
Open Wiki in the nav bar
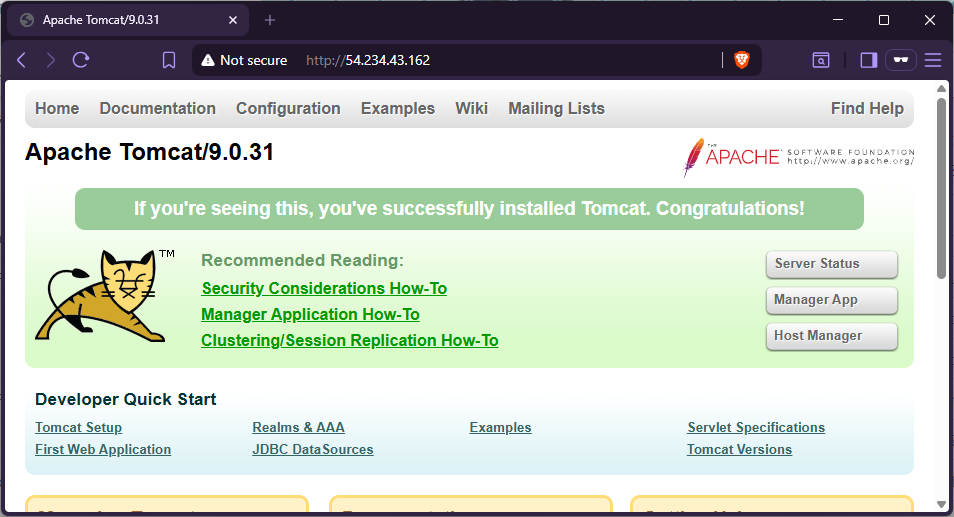pyautogui.click(x=472, y=108)
